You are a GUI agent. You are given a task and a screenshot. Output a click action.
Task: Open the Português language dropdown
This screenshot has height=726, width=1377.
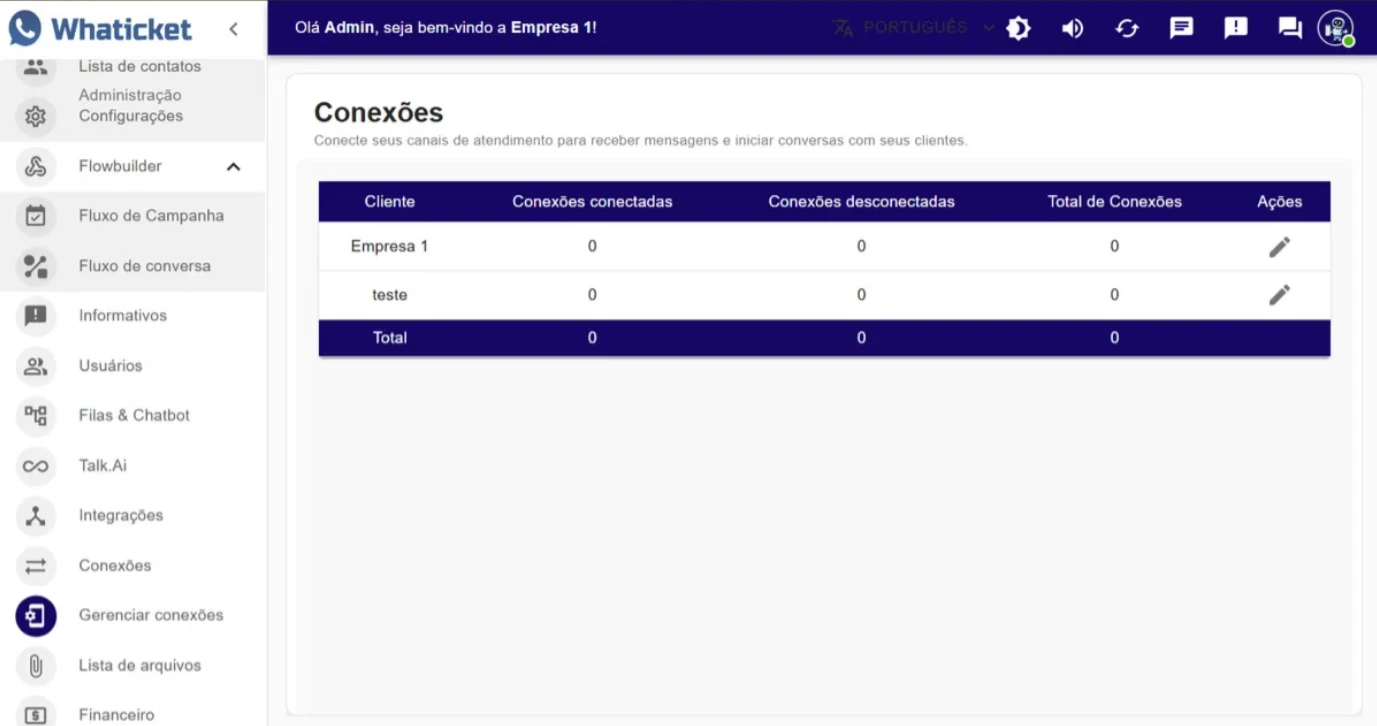pyautogui.click(x=914, y=28)
